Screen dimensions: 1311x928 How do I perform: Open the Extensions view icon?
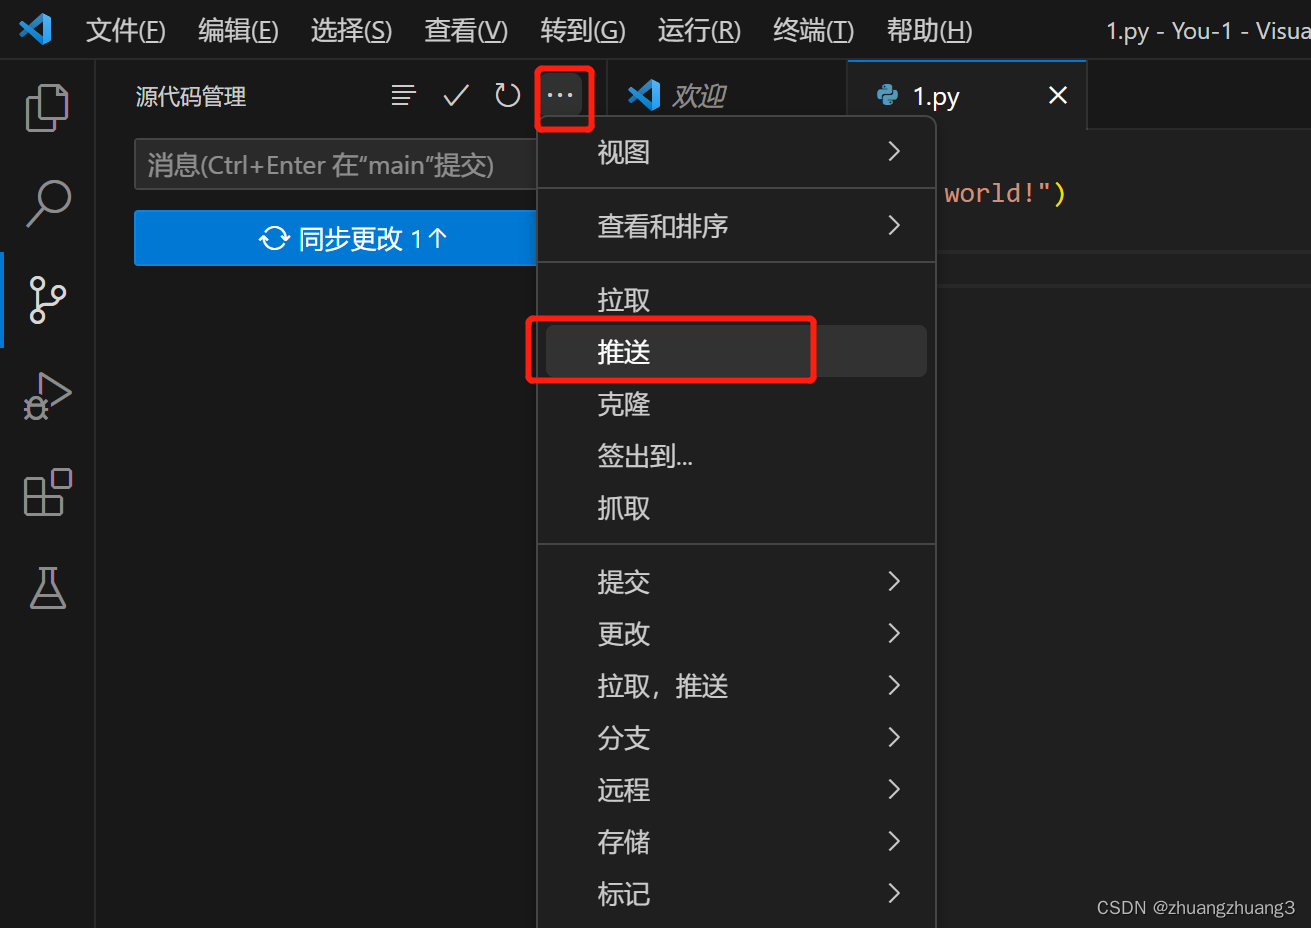pyautogui.click(x=47, y=492)
